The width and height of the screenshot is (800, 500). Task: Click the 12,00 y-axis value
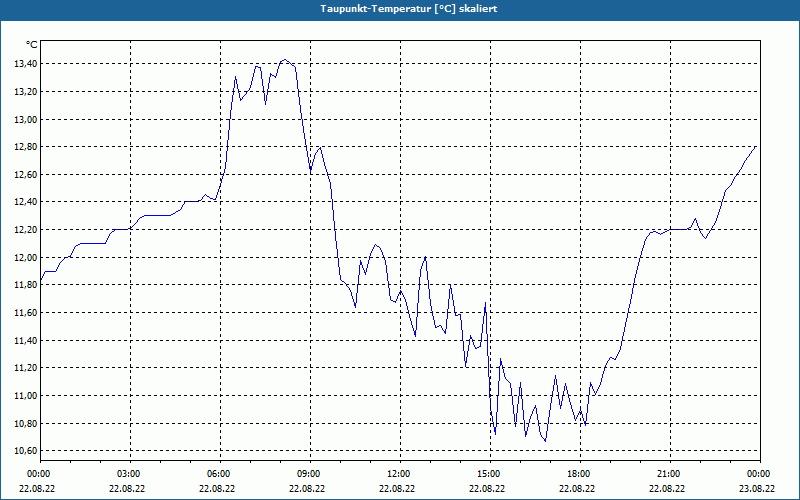click(x=26, y=257)
